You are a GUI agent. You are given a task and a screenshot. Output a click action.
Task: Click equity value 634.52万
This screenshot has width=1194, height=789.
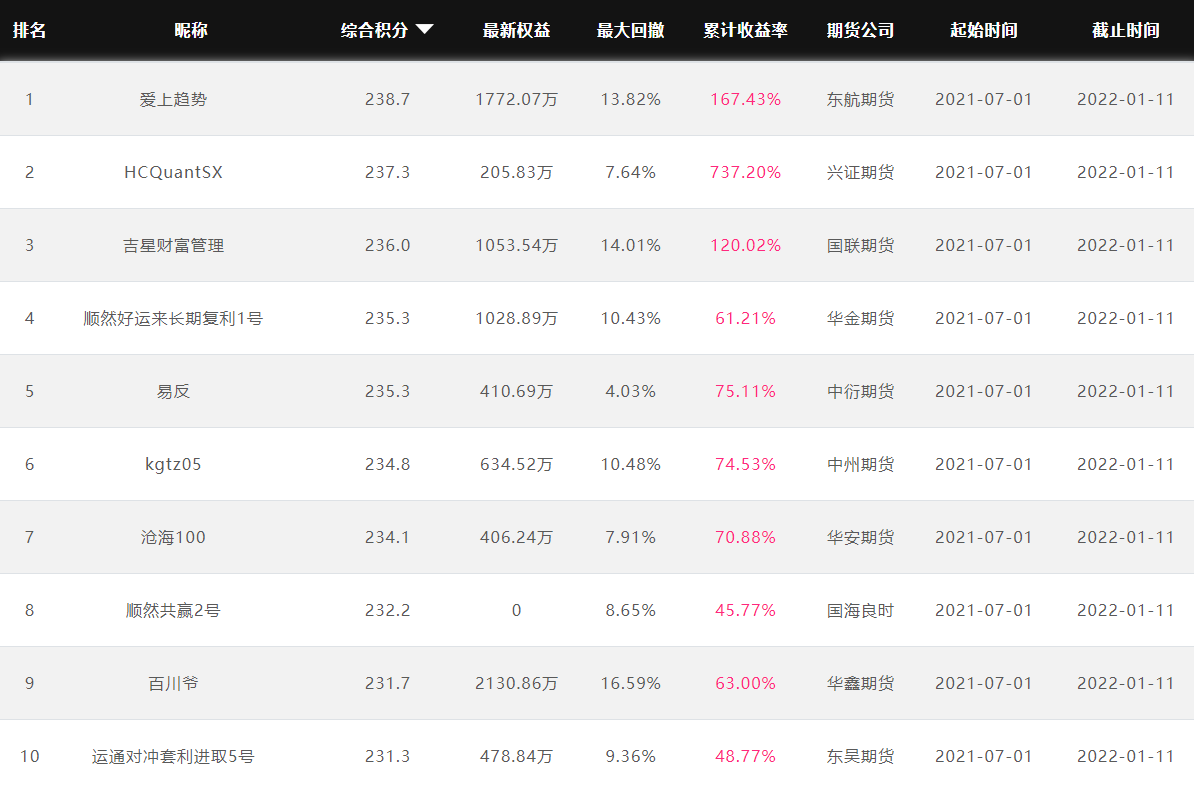coord(516,465)
